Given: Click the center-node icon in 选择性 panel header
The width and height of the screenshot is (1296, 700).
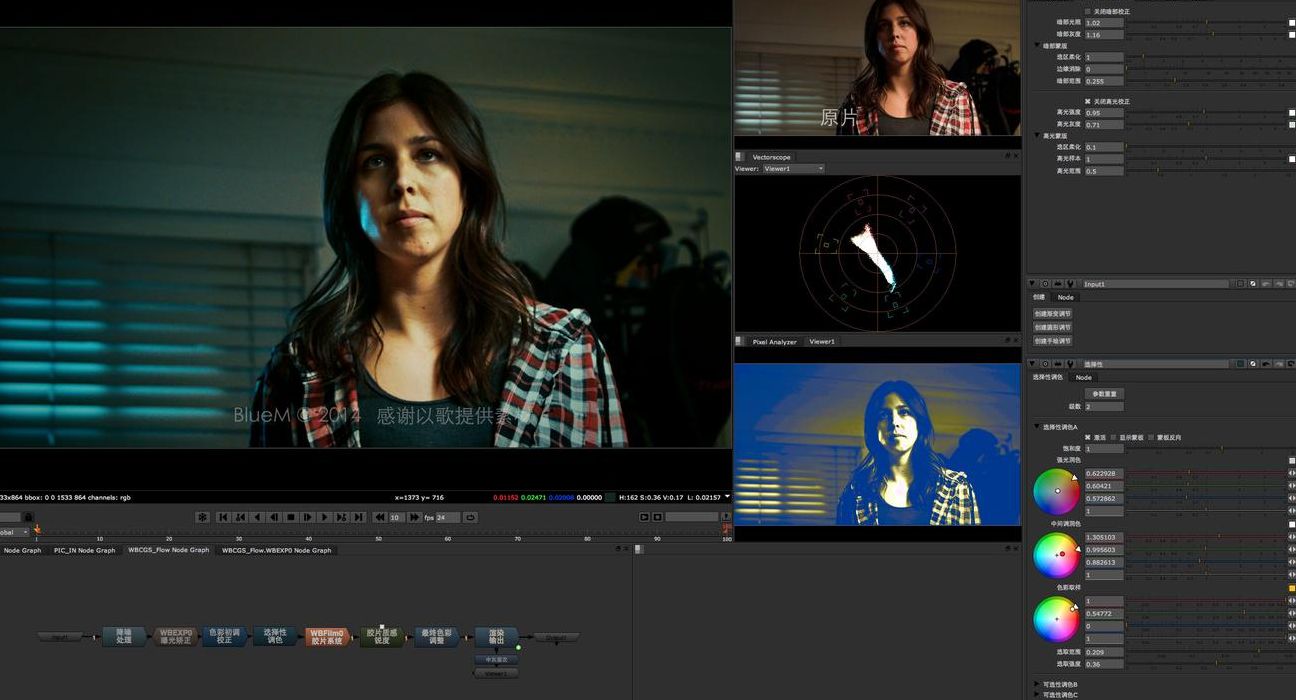Looking at the screenshot, I should [x=1046, y=364].
